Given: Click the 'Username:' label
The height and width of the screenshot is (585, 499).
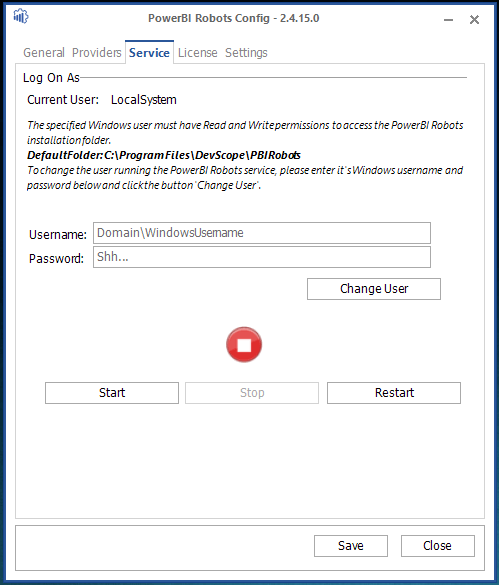Looking at the screenshot, I should (x=57, y=235).
